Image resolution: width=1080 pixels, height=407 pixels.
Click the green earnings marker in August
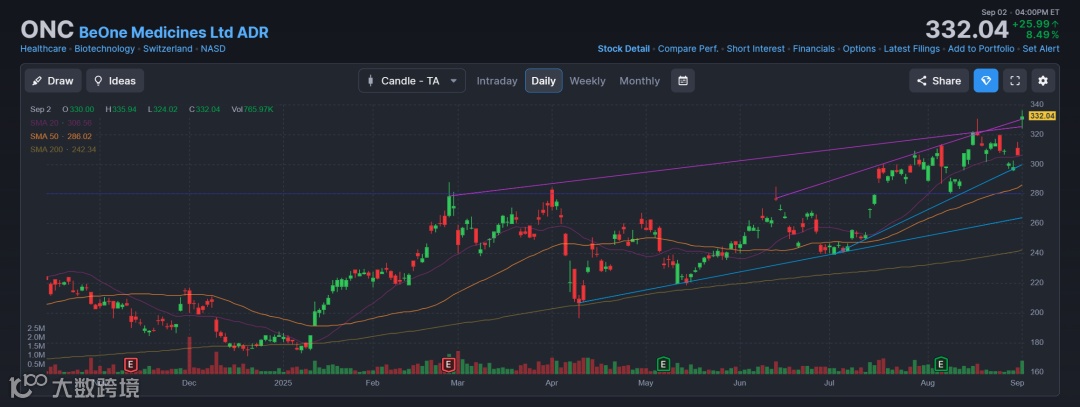940,364
